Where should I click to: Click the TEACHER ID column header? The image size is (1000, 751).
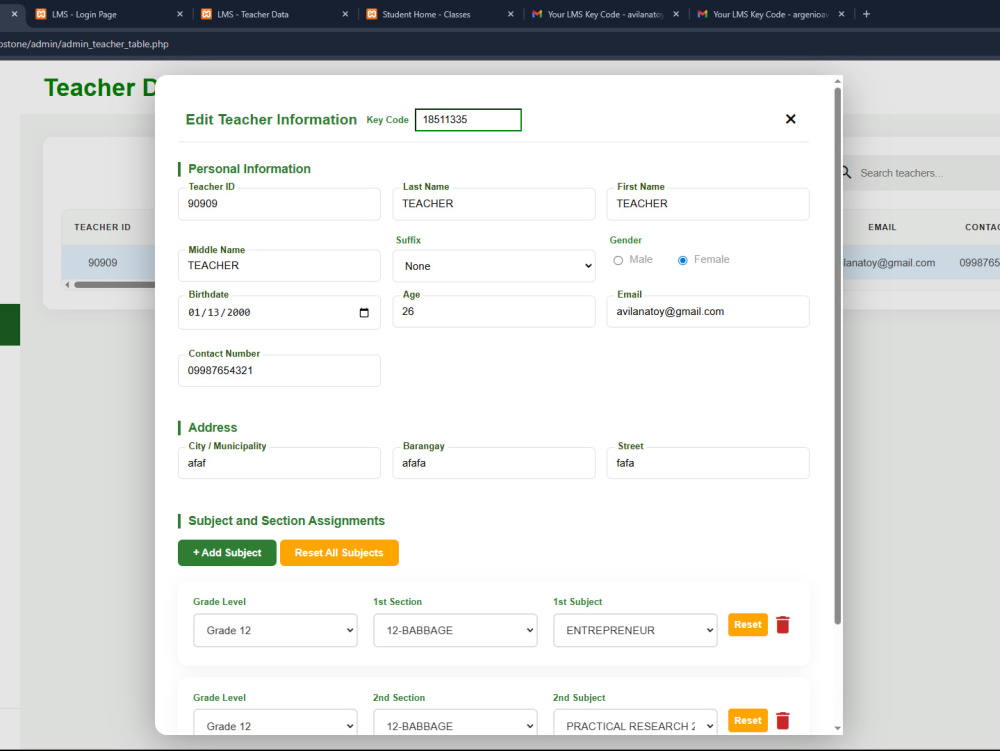pos(102,227)
